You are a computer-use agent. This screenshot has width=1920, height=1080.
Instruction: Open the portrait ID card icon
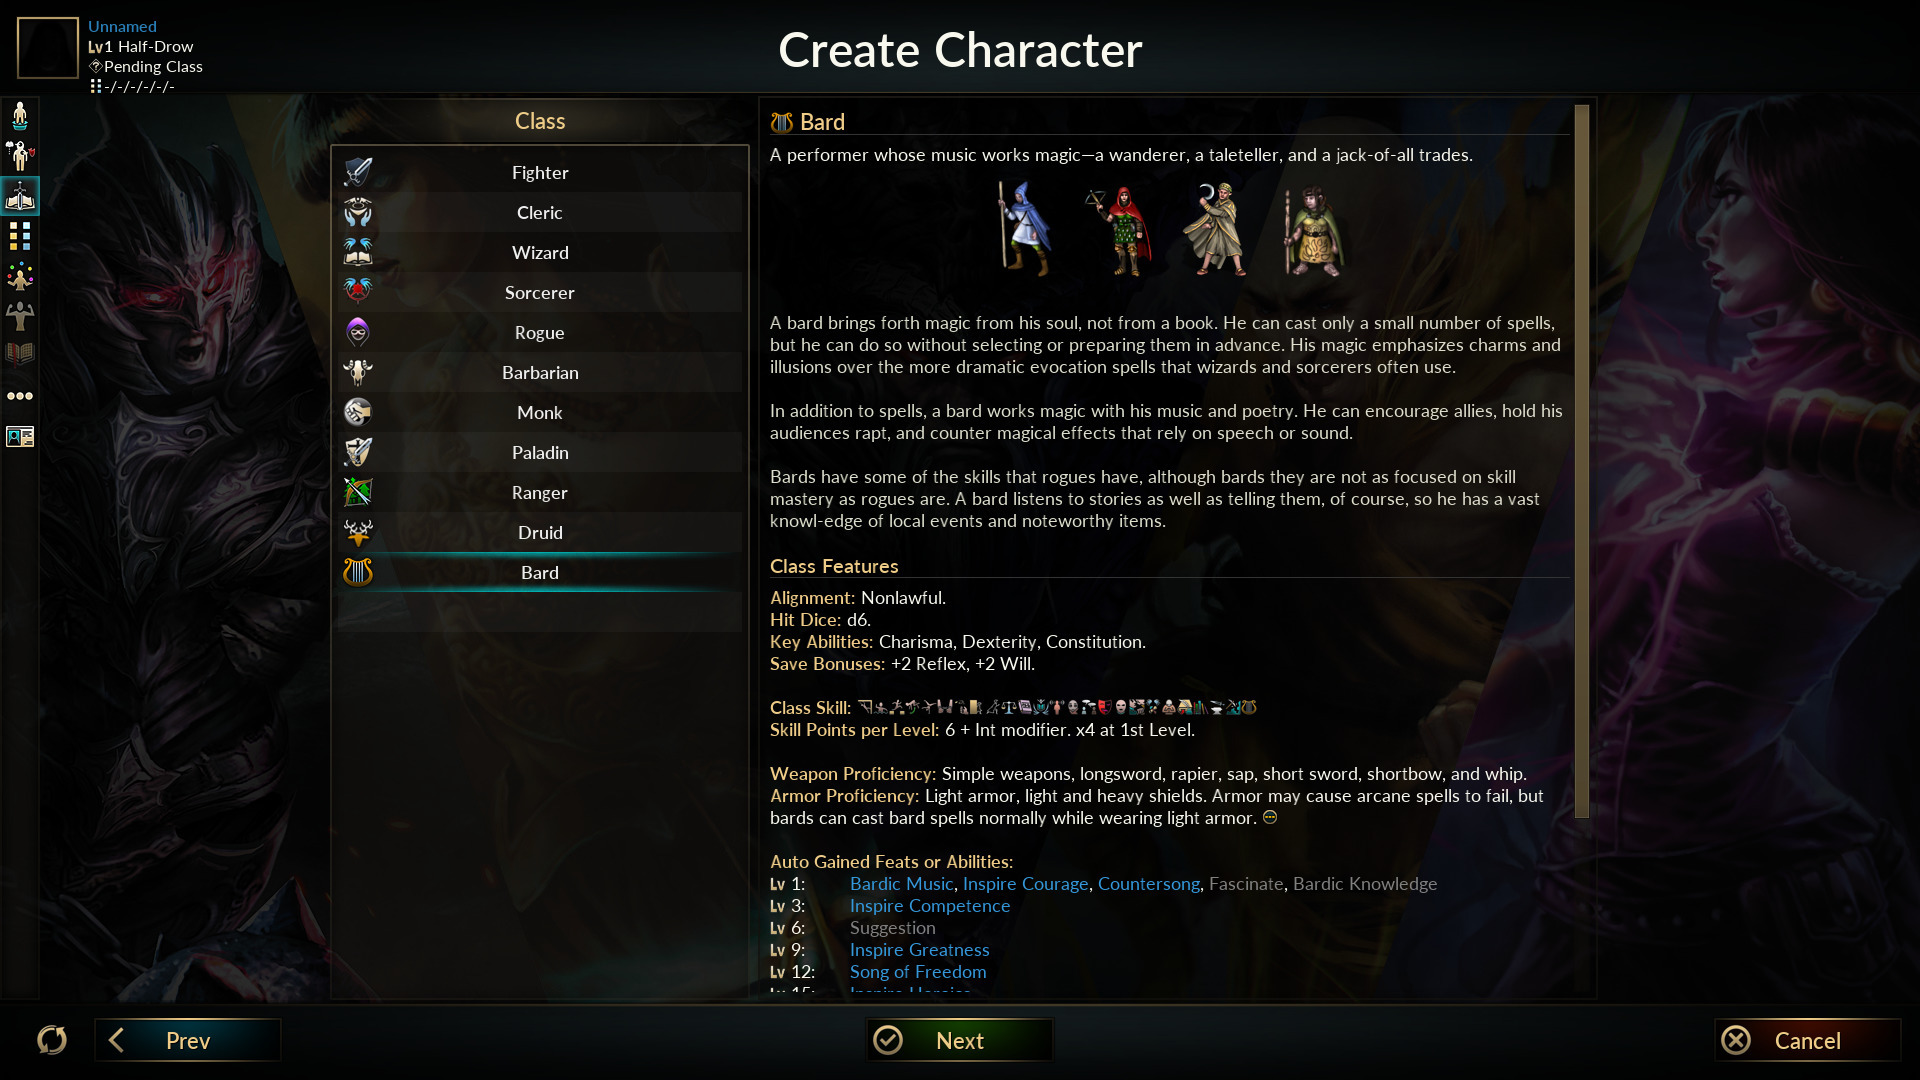pos(20,436)
